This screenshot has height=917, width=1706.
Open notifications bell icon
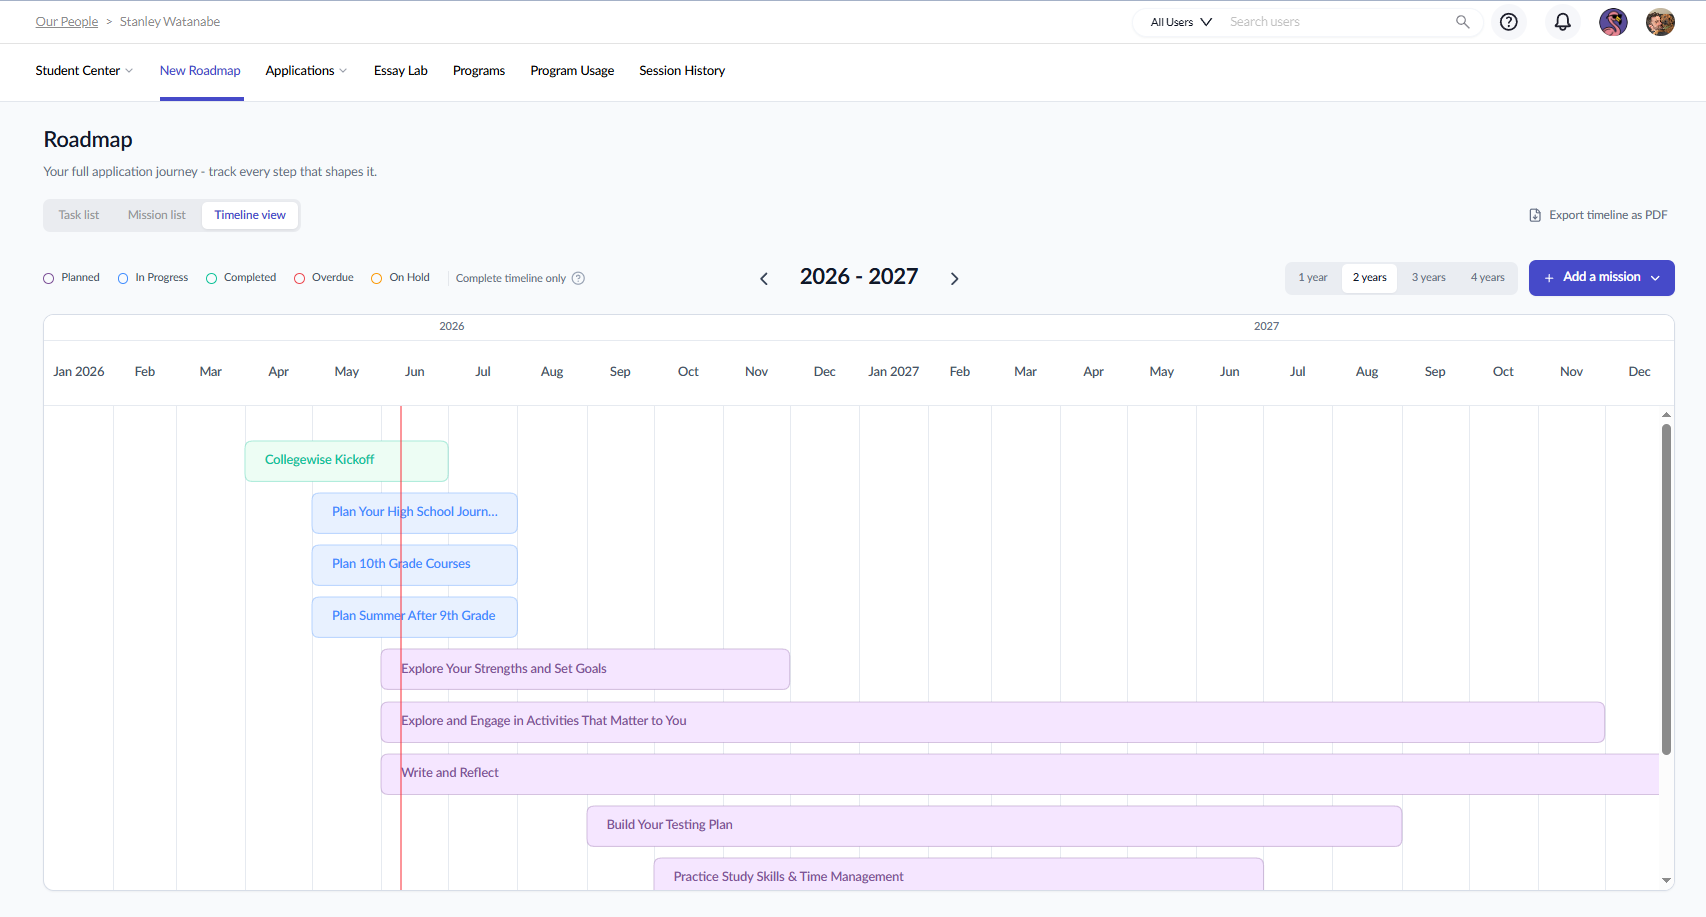point(1562,22)
